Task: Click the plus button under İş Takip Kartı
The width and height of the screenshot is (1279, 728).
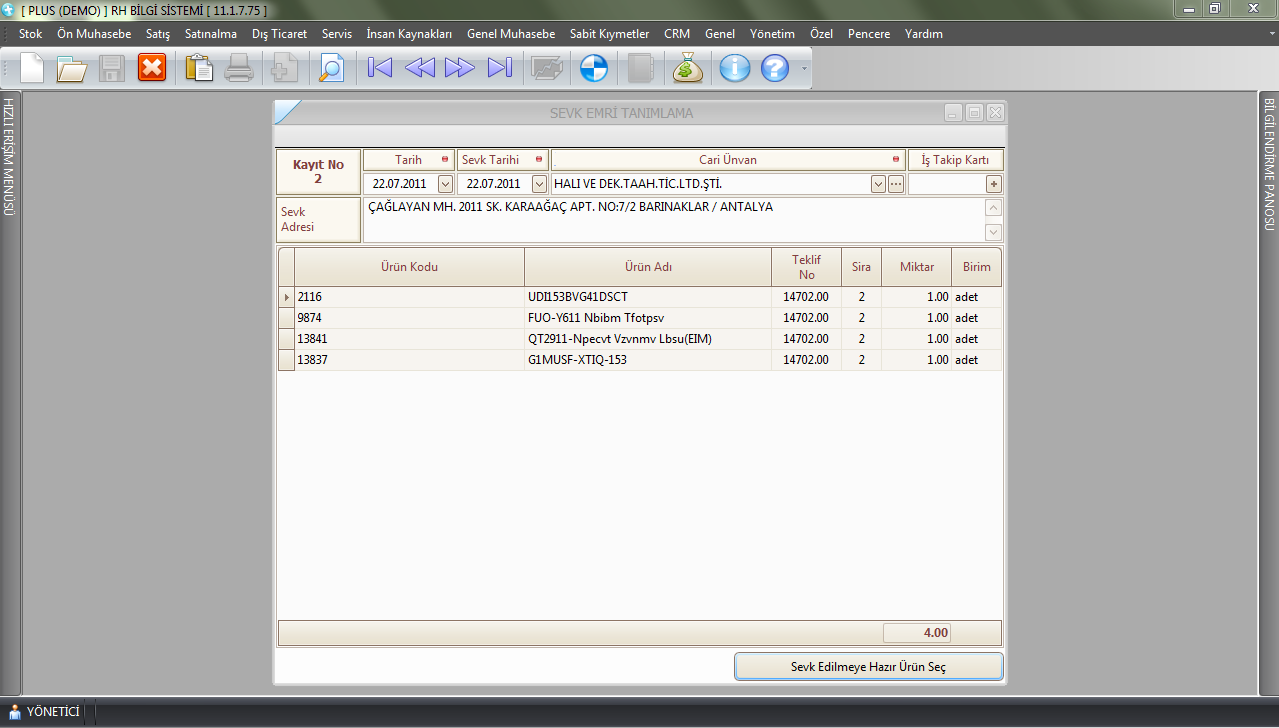Action: point(993,184)
